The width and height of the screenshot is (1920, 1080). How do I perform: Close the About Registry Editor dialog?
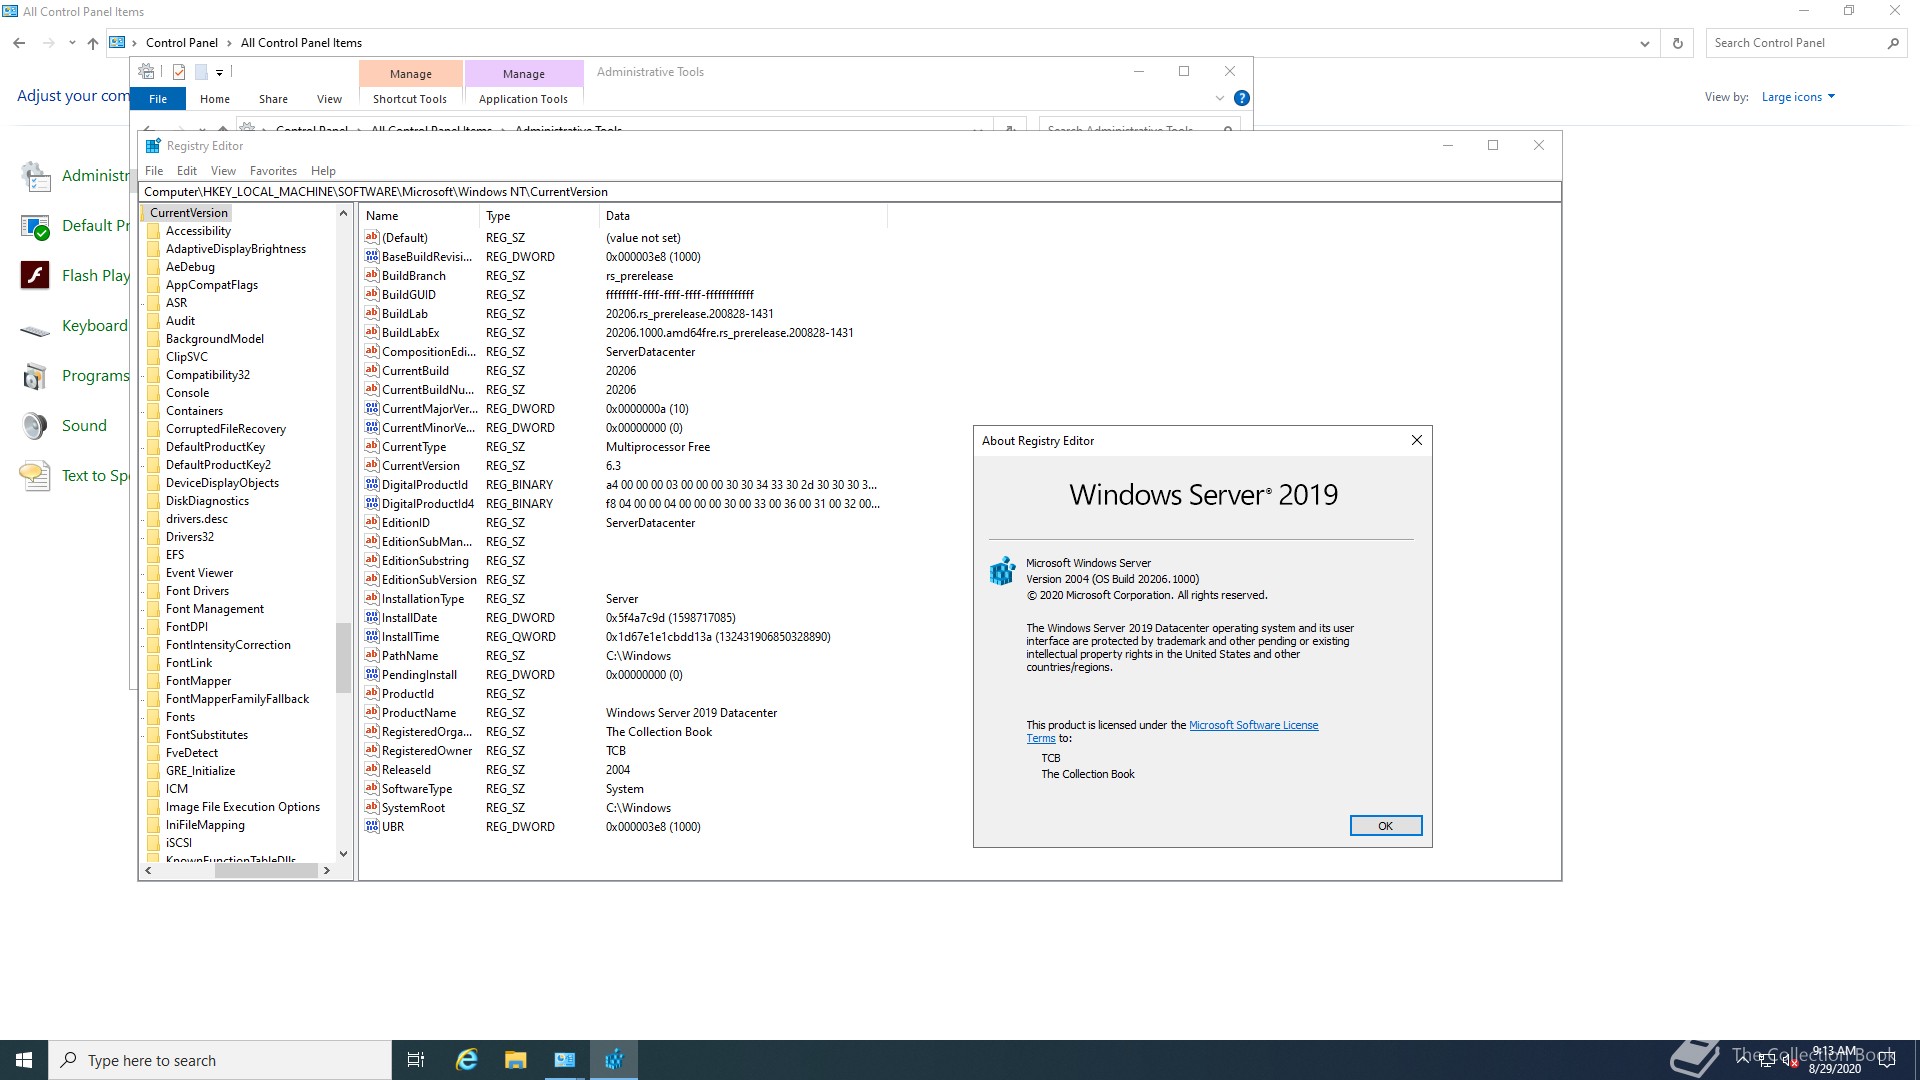[x=1417, y=441]
